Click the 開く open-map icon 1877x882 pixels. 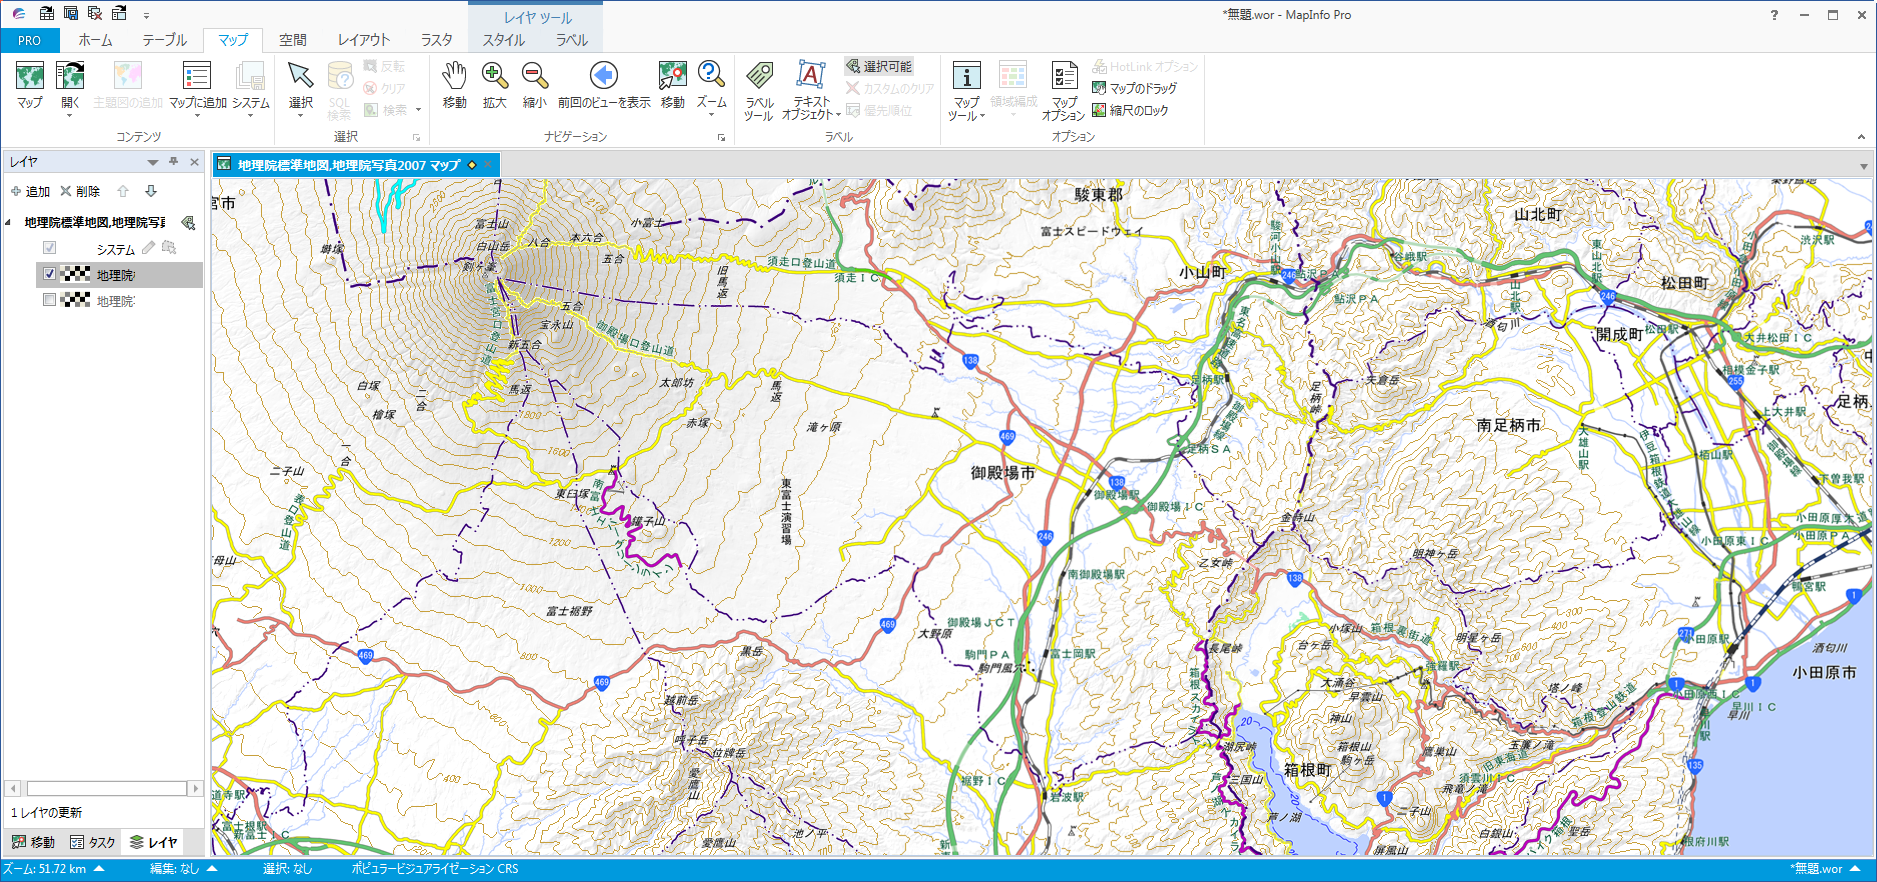[70, 76]
